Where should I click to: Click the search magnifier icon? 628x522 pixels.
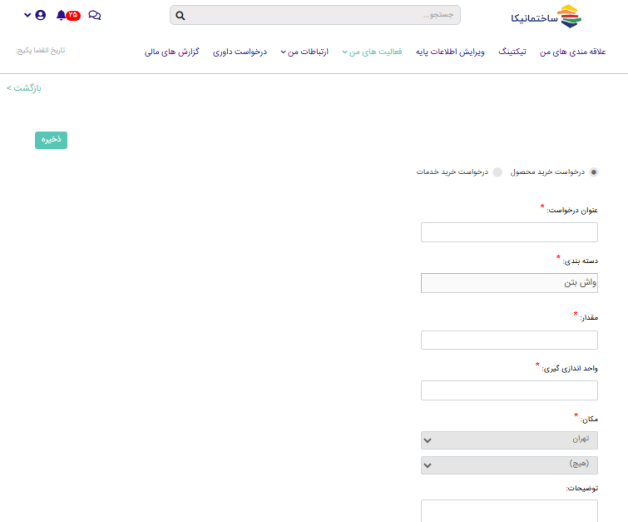(x=180, y=16)
